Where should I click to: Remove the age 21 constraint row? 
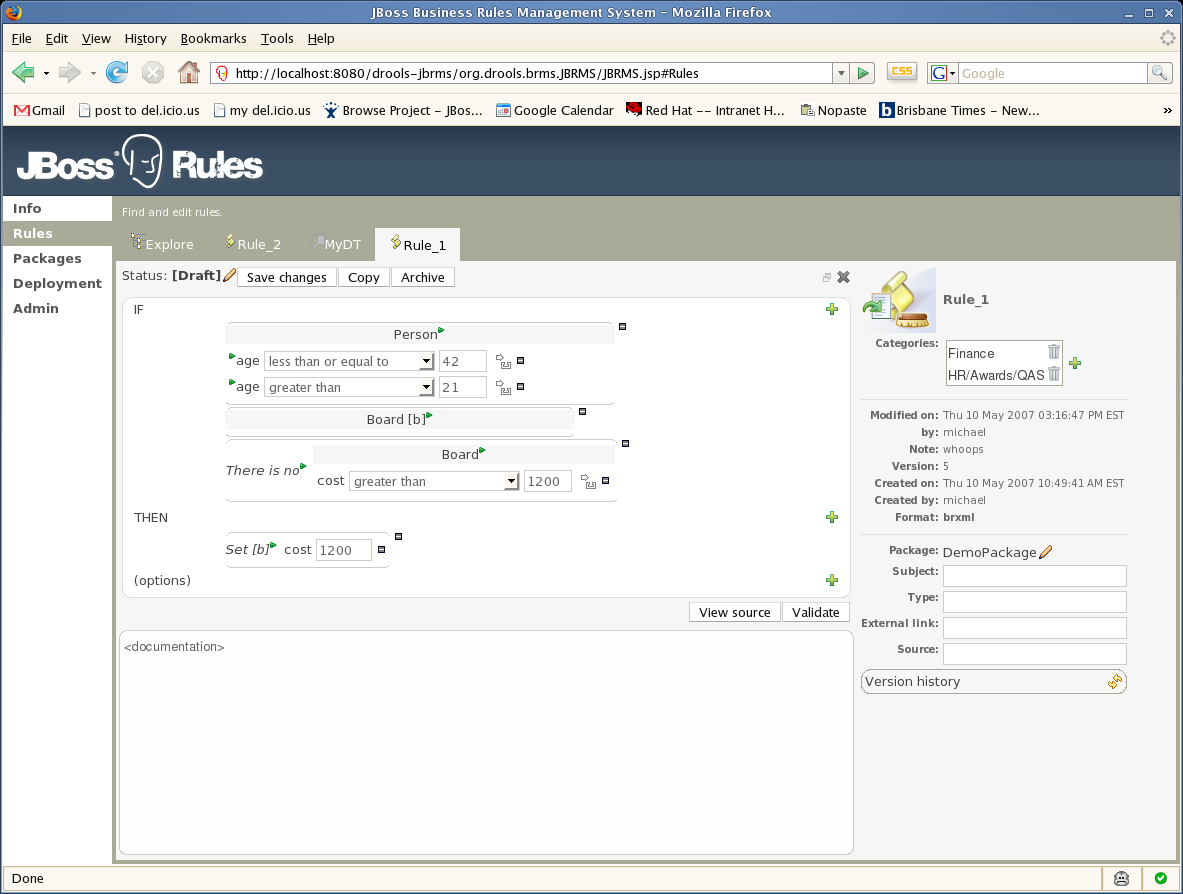521,386
